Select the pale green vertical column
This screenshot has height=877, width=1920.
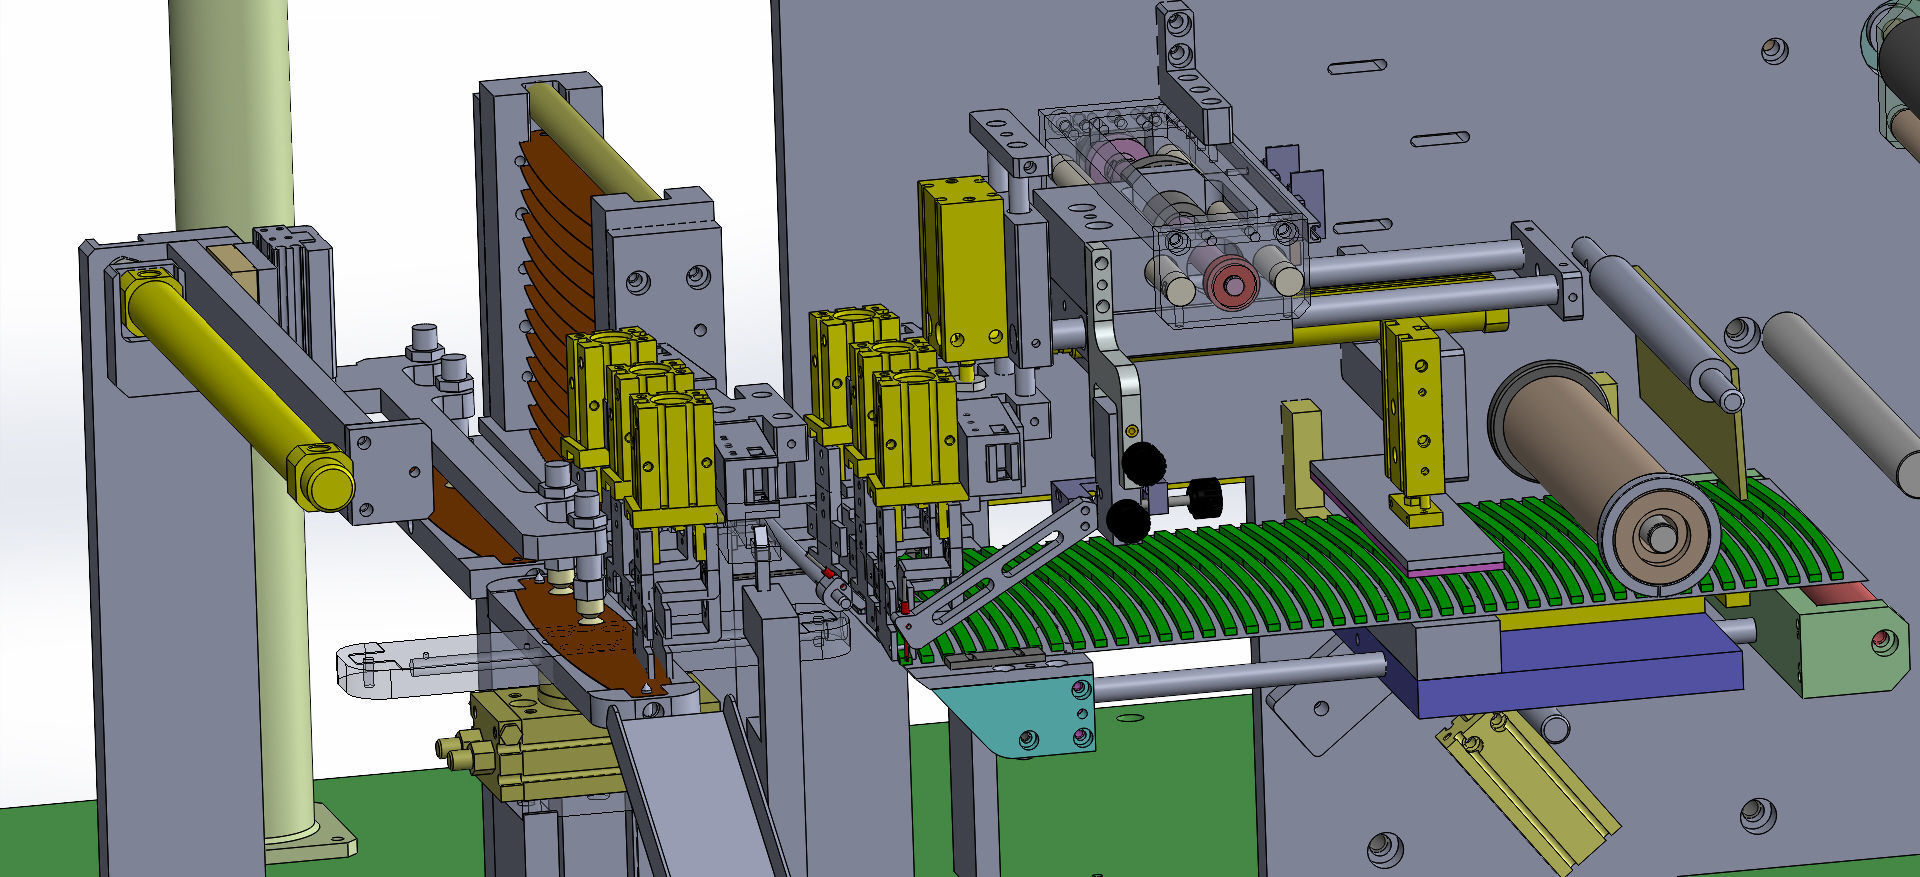(x=230, y=120)
